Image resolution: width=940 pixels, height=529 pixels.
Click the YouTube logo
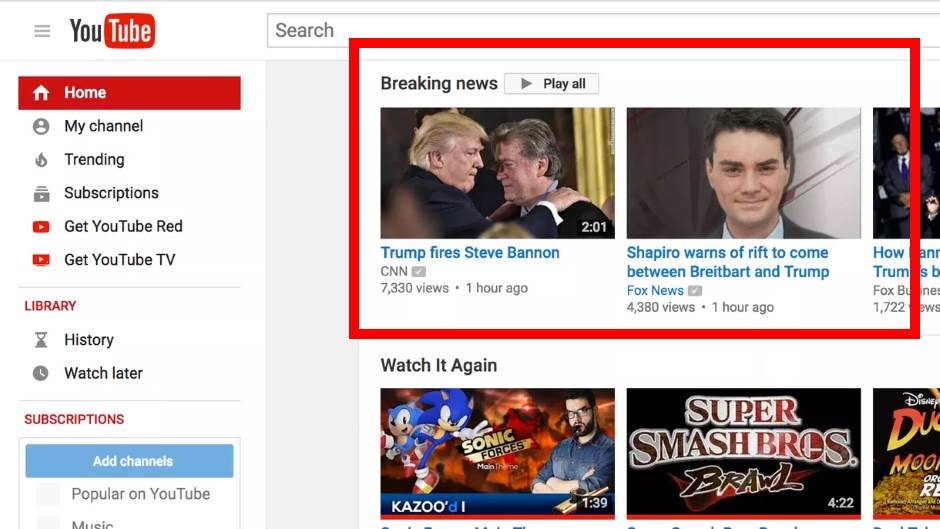[111, 31]
